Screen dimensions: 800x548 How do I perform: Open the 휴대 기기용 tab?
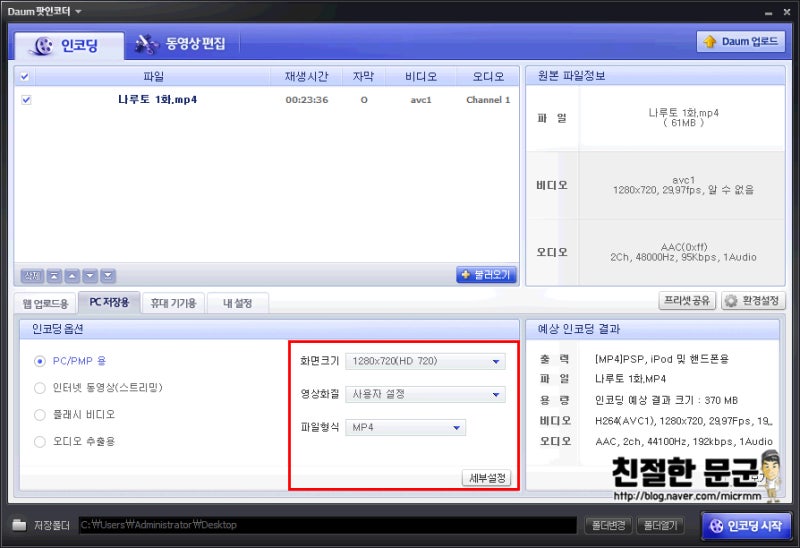[x=173, y=303]
